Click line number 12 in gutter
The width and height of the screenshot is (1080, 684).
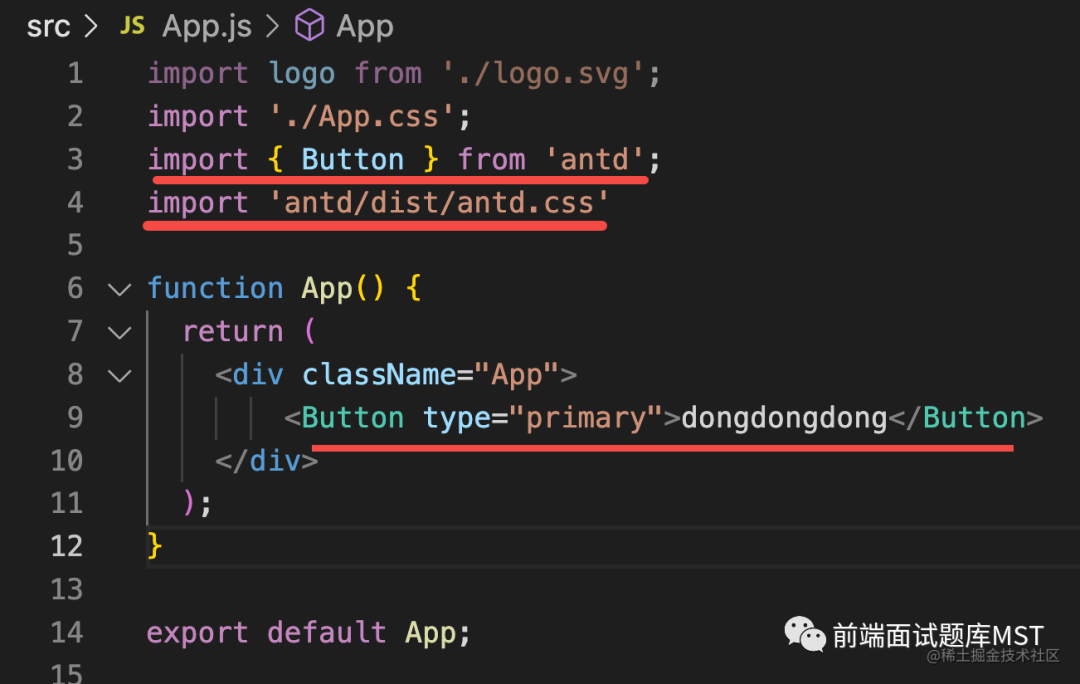[x=67, y=547]
